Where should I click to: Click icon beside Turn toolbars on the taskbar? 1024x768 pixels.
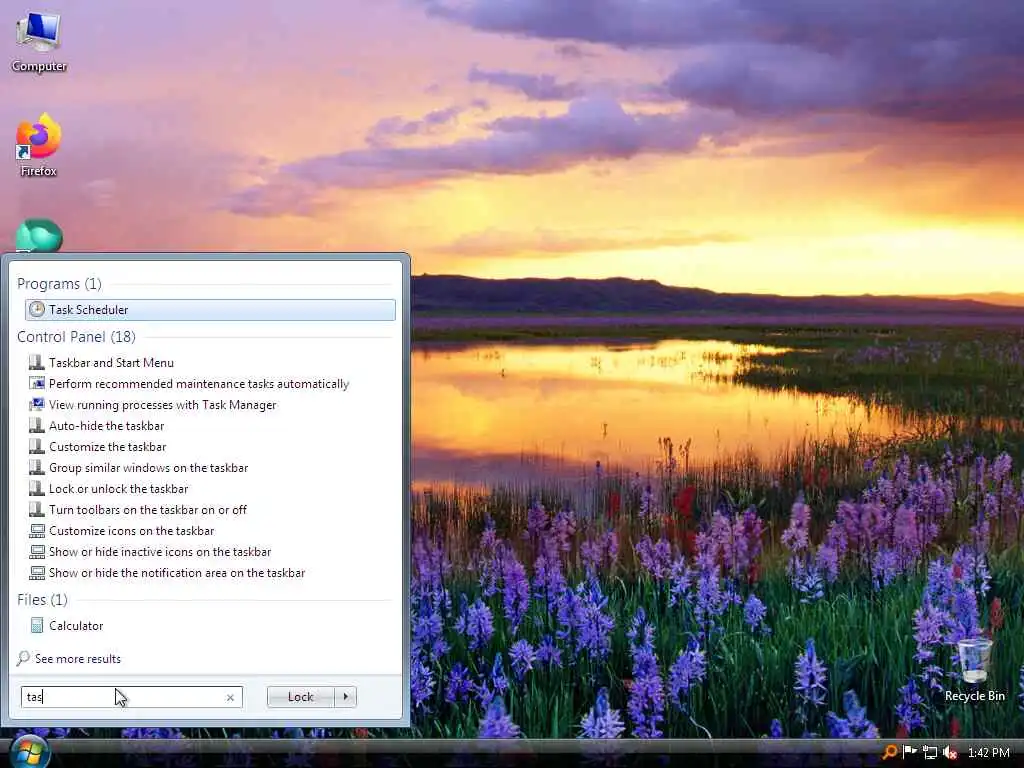[x=37, y=509]
